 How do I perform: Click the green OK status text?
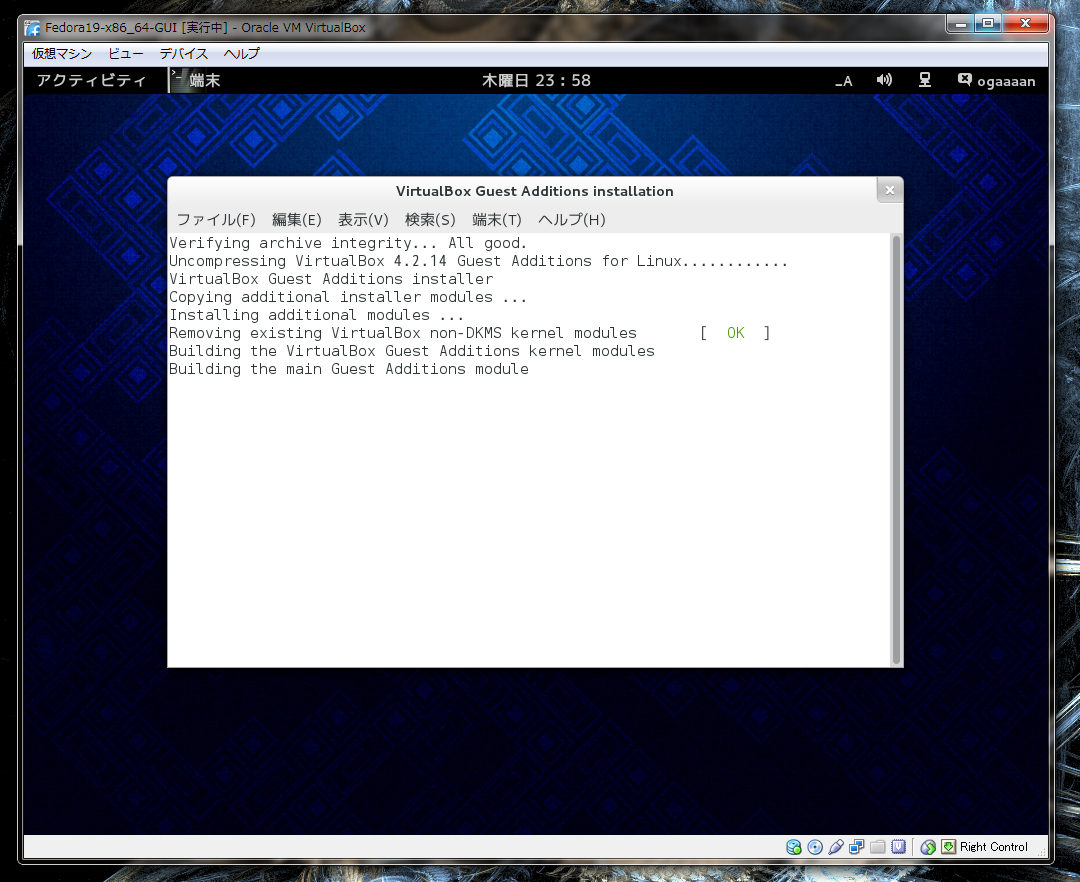(x=736, y=333)
